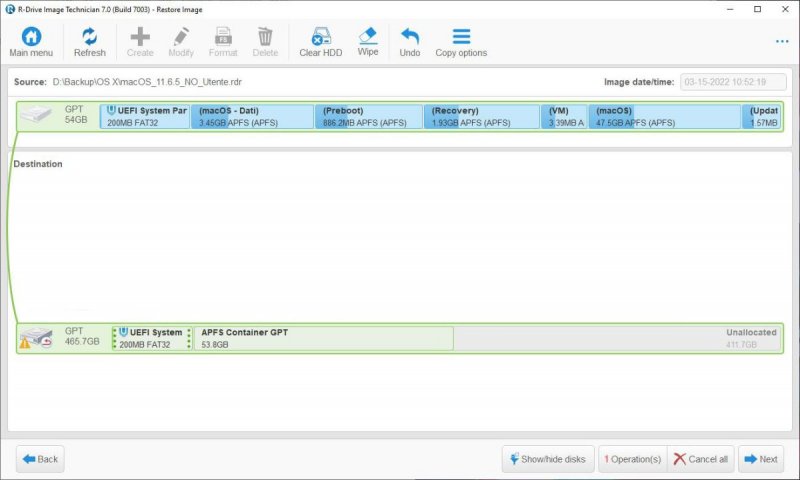Image resolution: width=800 pixels, height=480 pixels.
Task: Refresh the disk list
Action: (x=89, y=42)
